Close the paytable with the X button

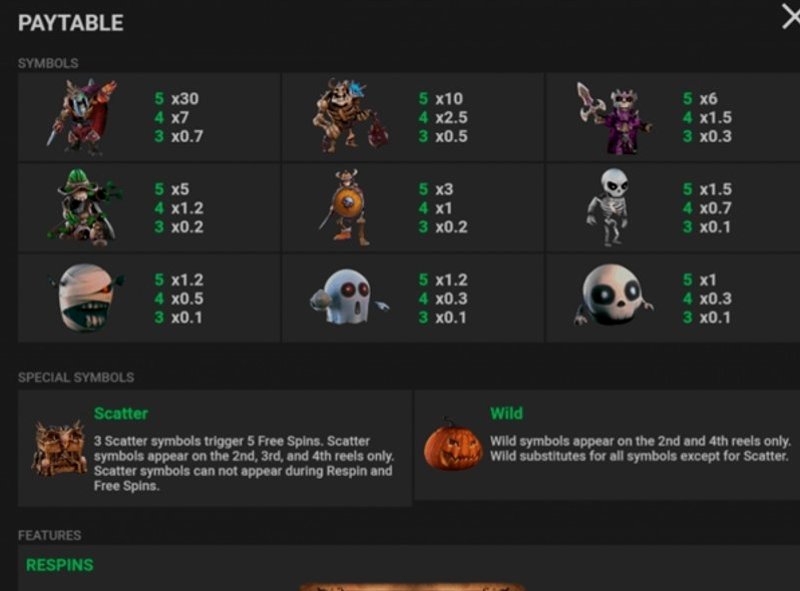791,16
